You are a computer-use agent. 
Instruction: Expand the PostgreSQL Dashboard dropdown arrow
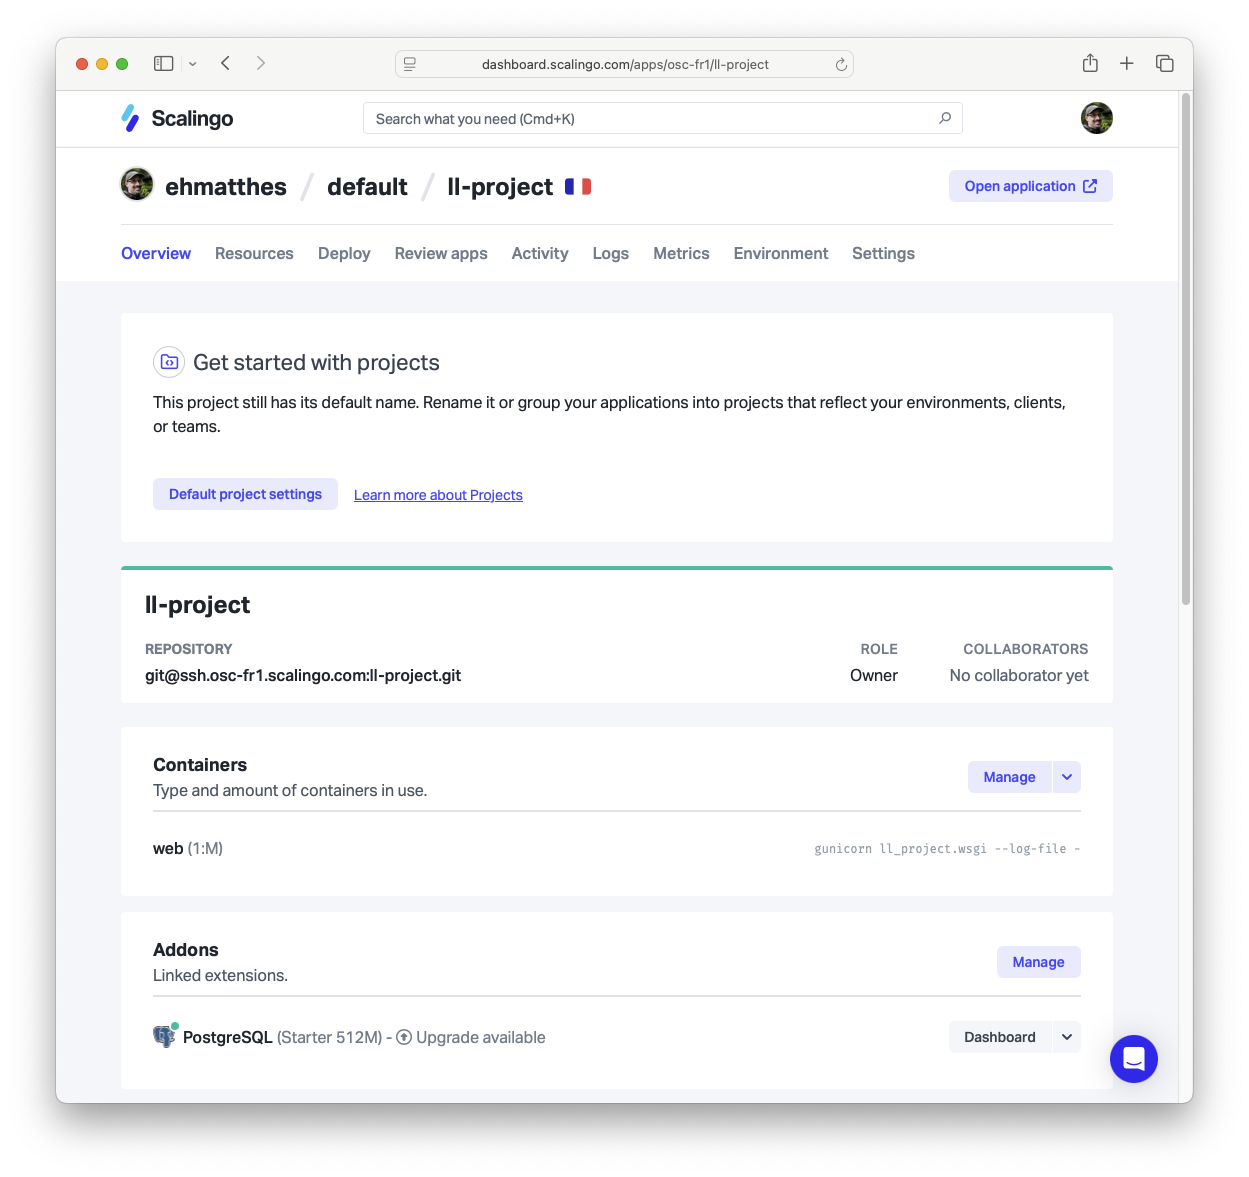[1067, 1037]
